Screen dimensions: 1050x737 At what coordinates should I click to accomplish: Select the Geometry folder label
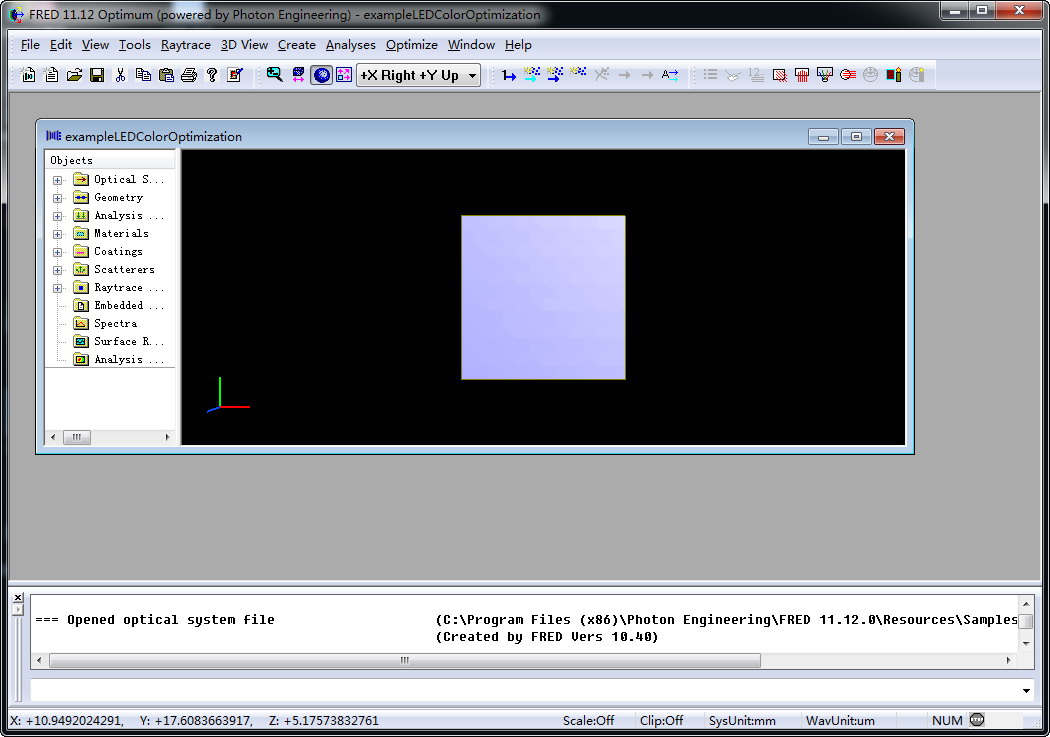point(119,197)
